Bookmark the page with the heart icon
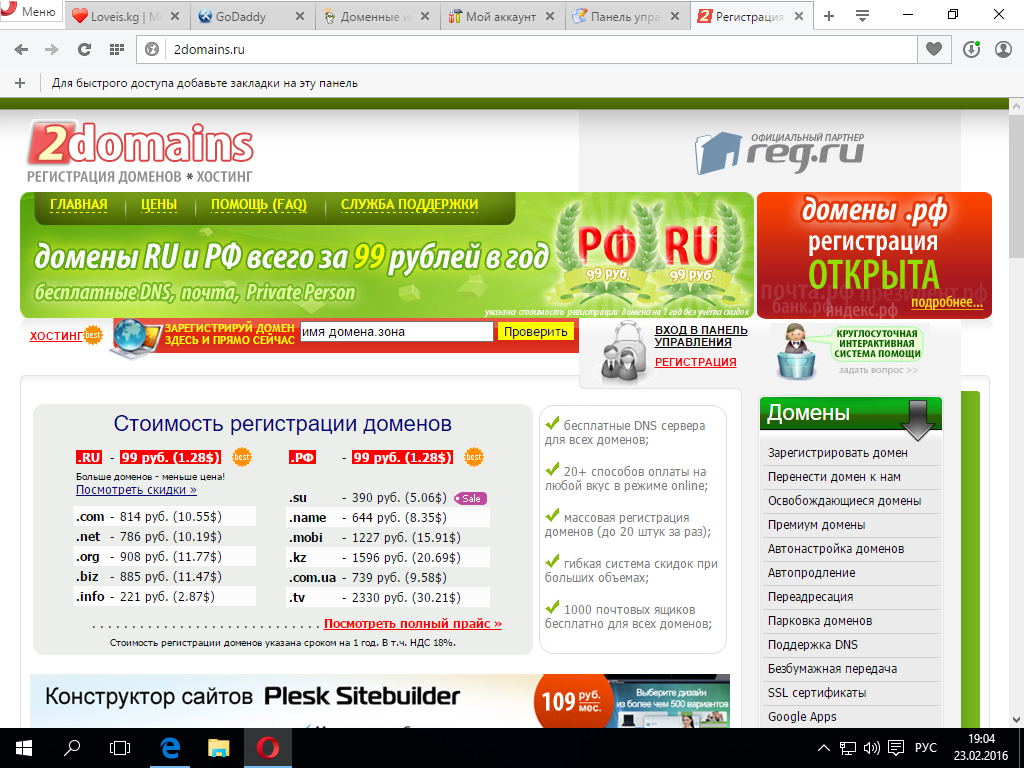The width and height of the screenshot is (1024, 768). pyautogui.click(x=934, y=49)
